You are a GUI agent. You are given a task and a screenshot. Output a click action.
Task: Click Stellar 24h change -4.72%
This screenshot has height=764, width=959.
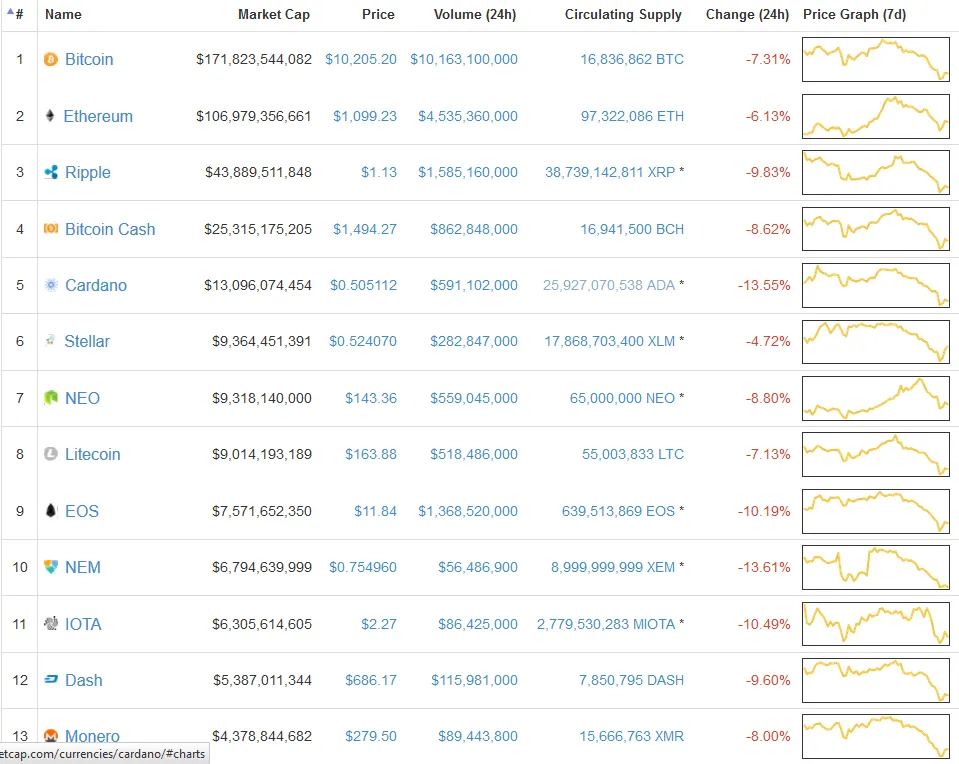(768, 341)
